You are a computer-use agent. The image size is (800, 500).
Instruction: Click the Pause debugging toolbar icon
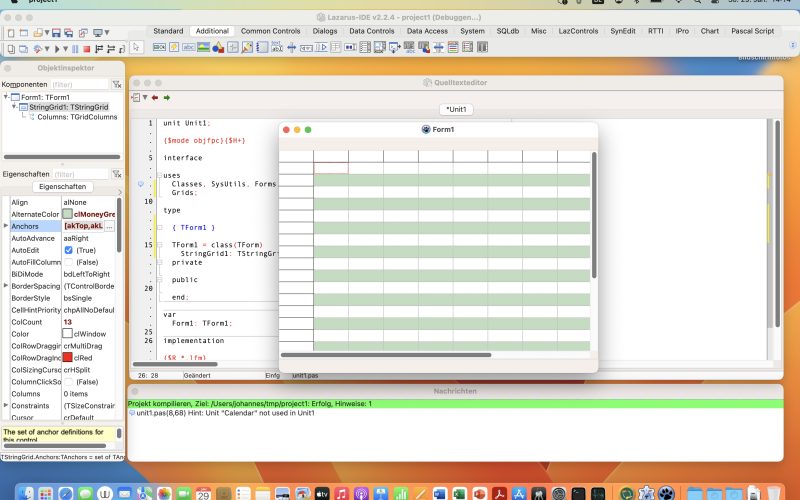point(75,48)
